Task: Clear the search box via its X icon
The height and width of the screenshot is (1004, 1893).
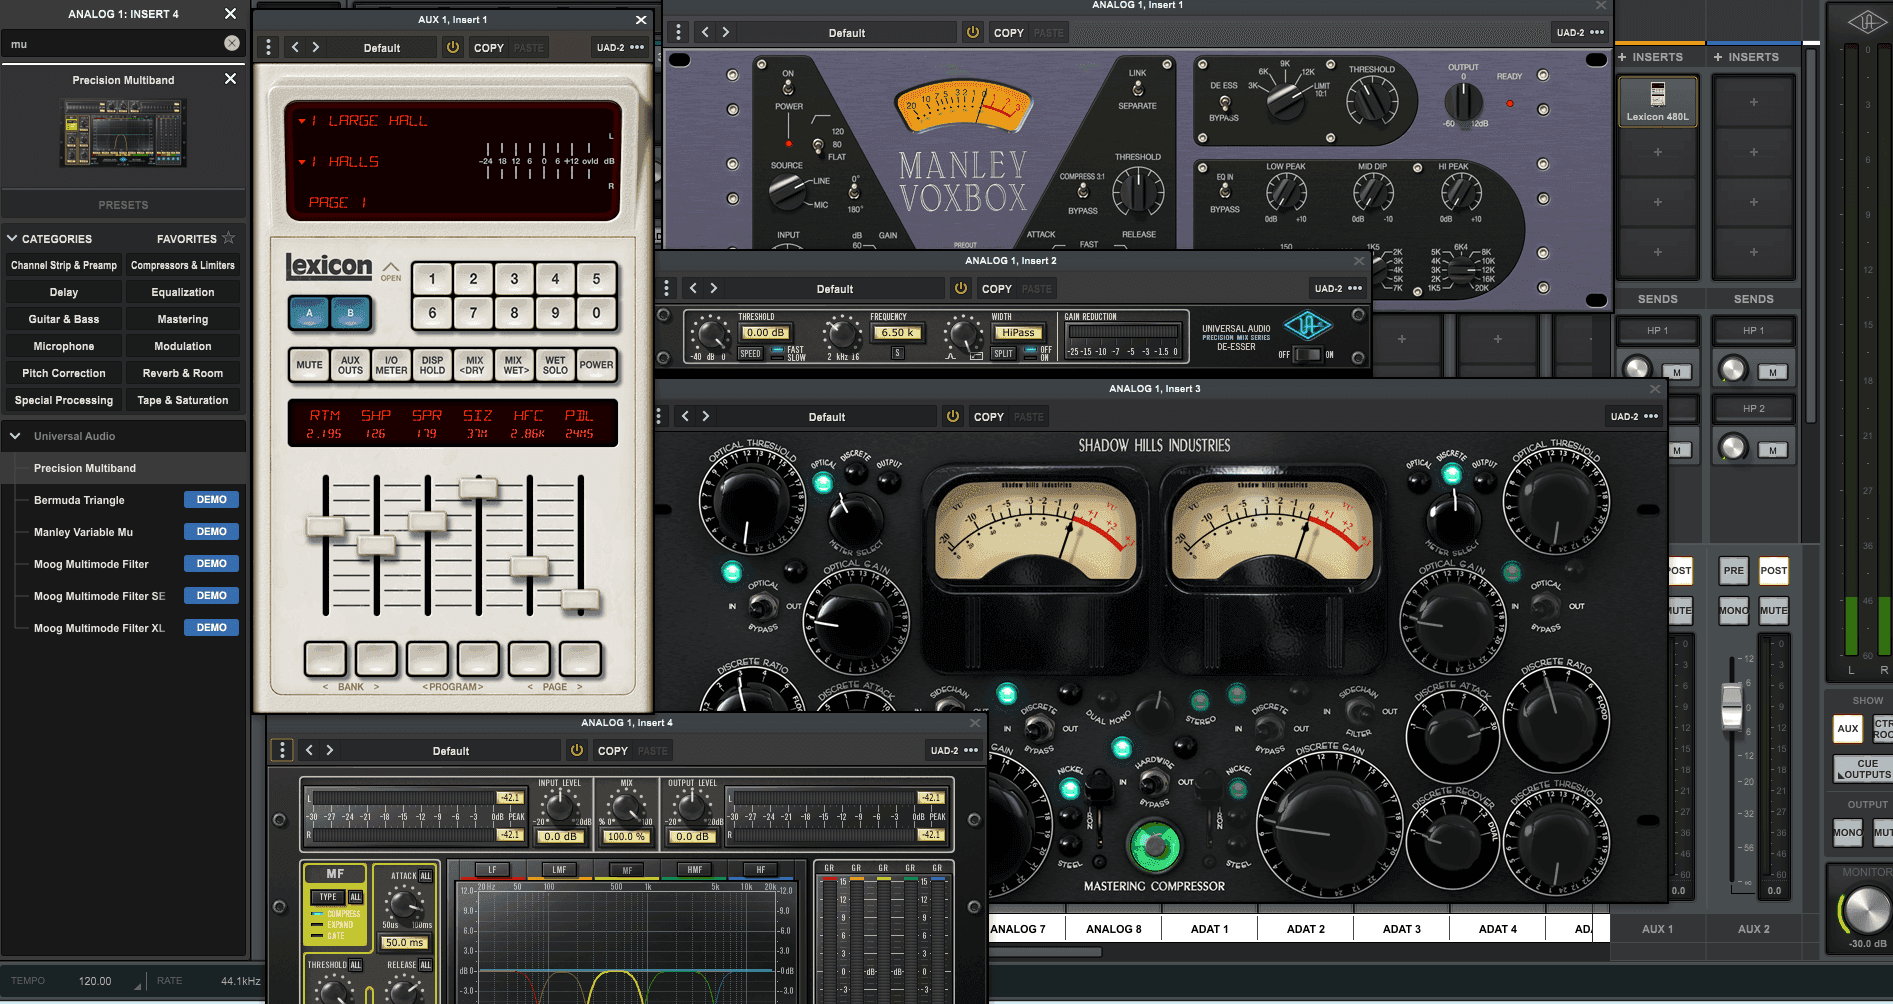Action: [231, 44]
